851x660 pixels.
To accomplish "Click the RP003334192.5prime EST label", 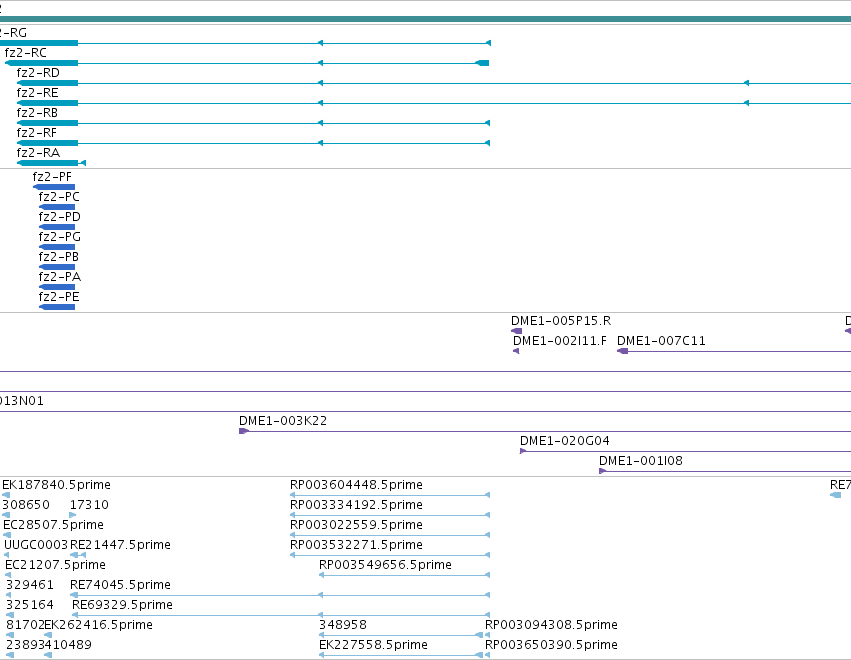I will click(356, 505).
